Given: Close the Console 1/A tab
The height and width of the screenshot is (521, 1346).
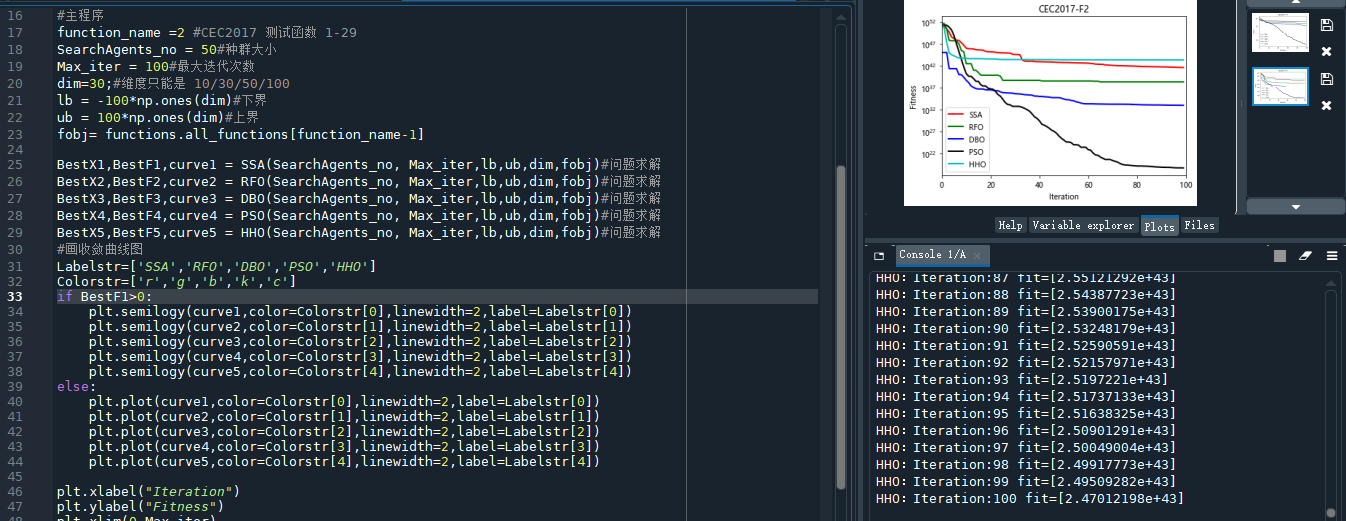Looking at the screenshot, I should pyautogui.click(x=978, y=256).
